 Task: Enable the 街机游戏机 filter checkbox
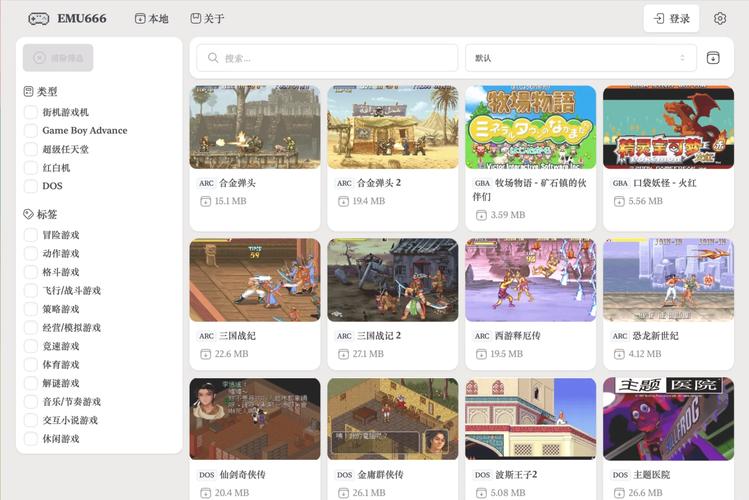(31, 112)
